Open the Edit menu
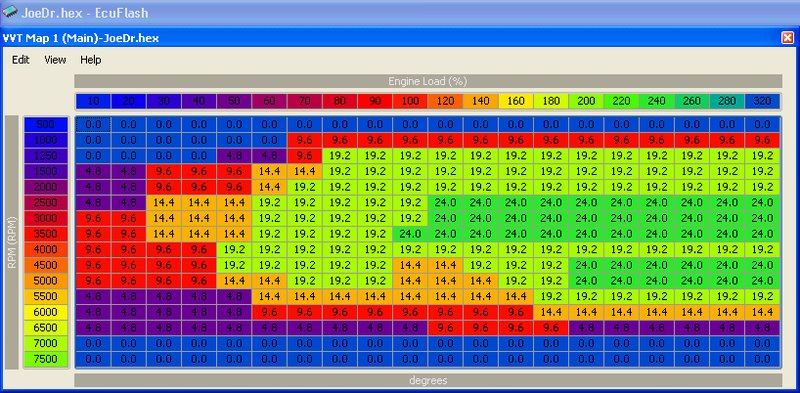Image resolution: width=800 pixels, height=393 pixels. point(21,60)
